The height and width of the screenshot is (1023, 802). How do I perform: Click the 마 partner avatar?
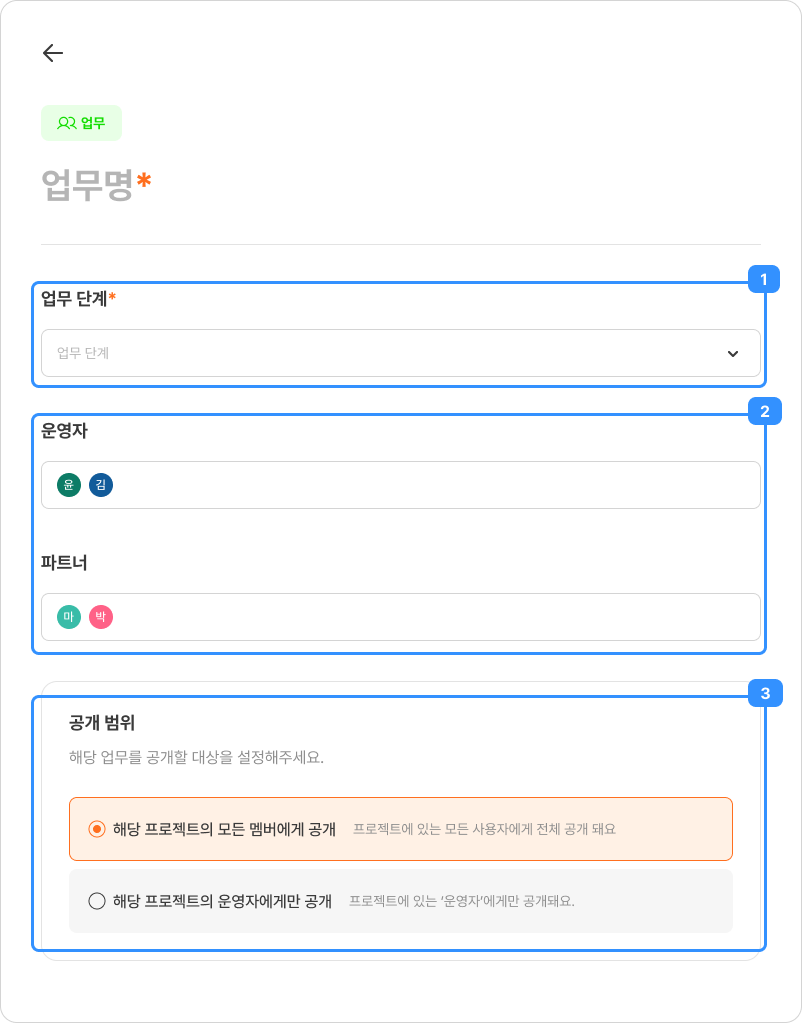tap(69, 617)
